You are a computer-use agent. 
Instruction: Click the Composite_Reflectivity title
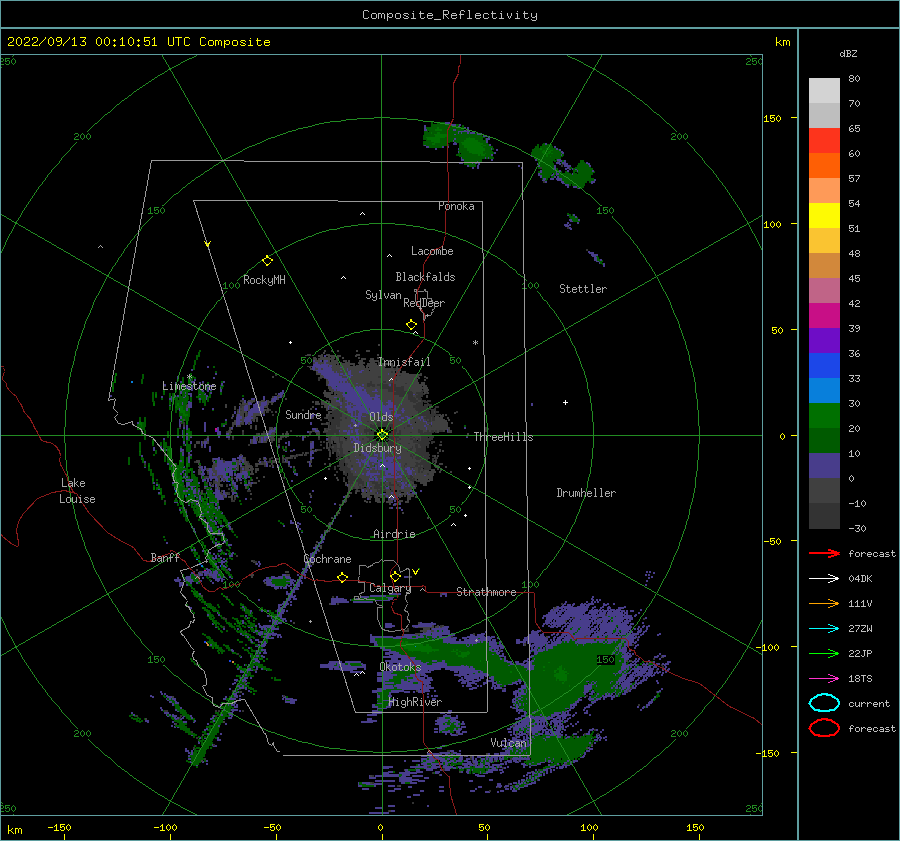(449, 15)
